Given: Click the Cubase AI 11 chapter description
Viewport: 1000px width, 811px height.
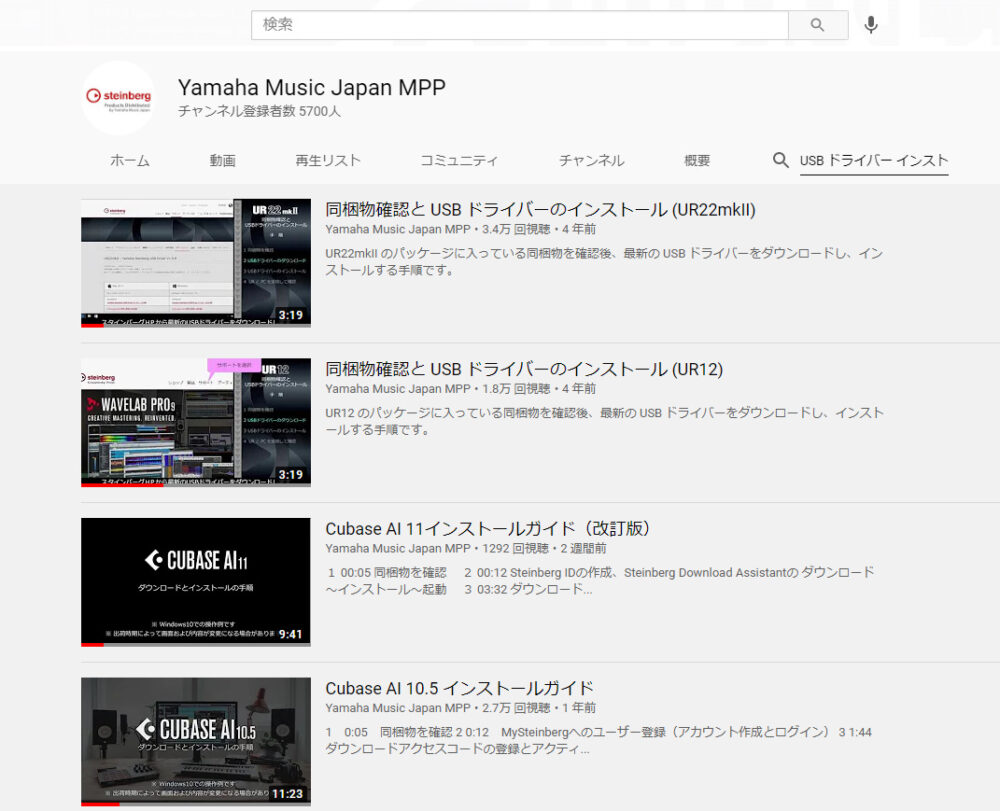Looking at the screenshot, I should [599, 580].
